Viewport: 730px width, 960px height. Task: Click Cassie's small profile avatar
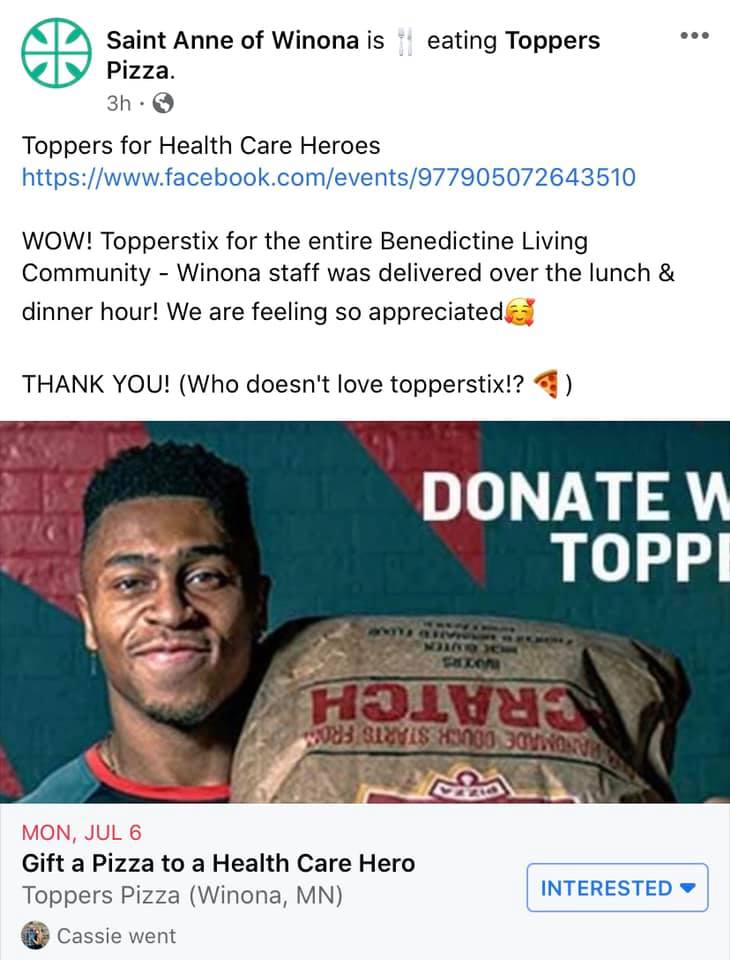(35, 936)
